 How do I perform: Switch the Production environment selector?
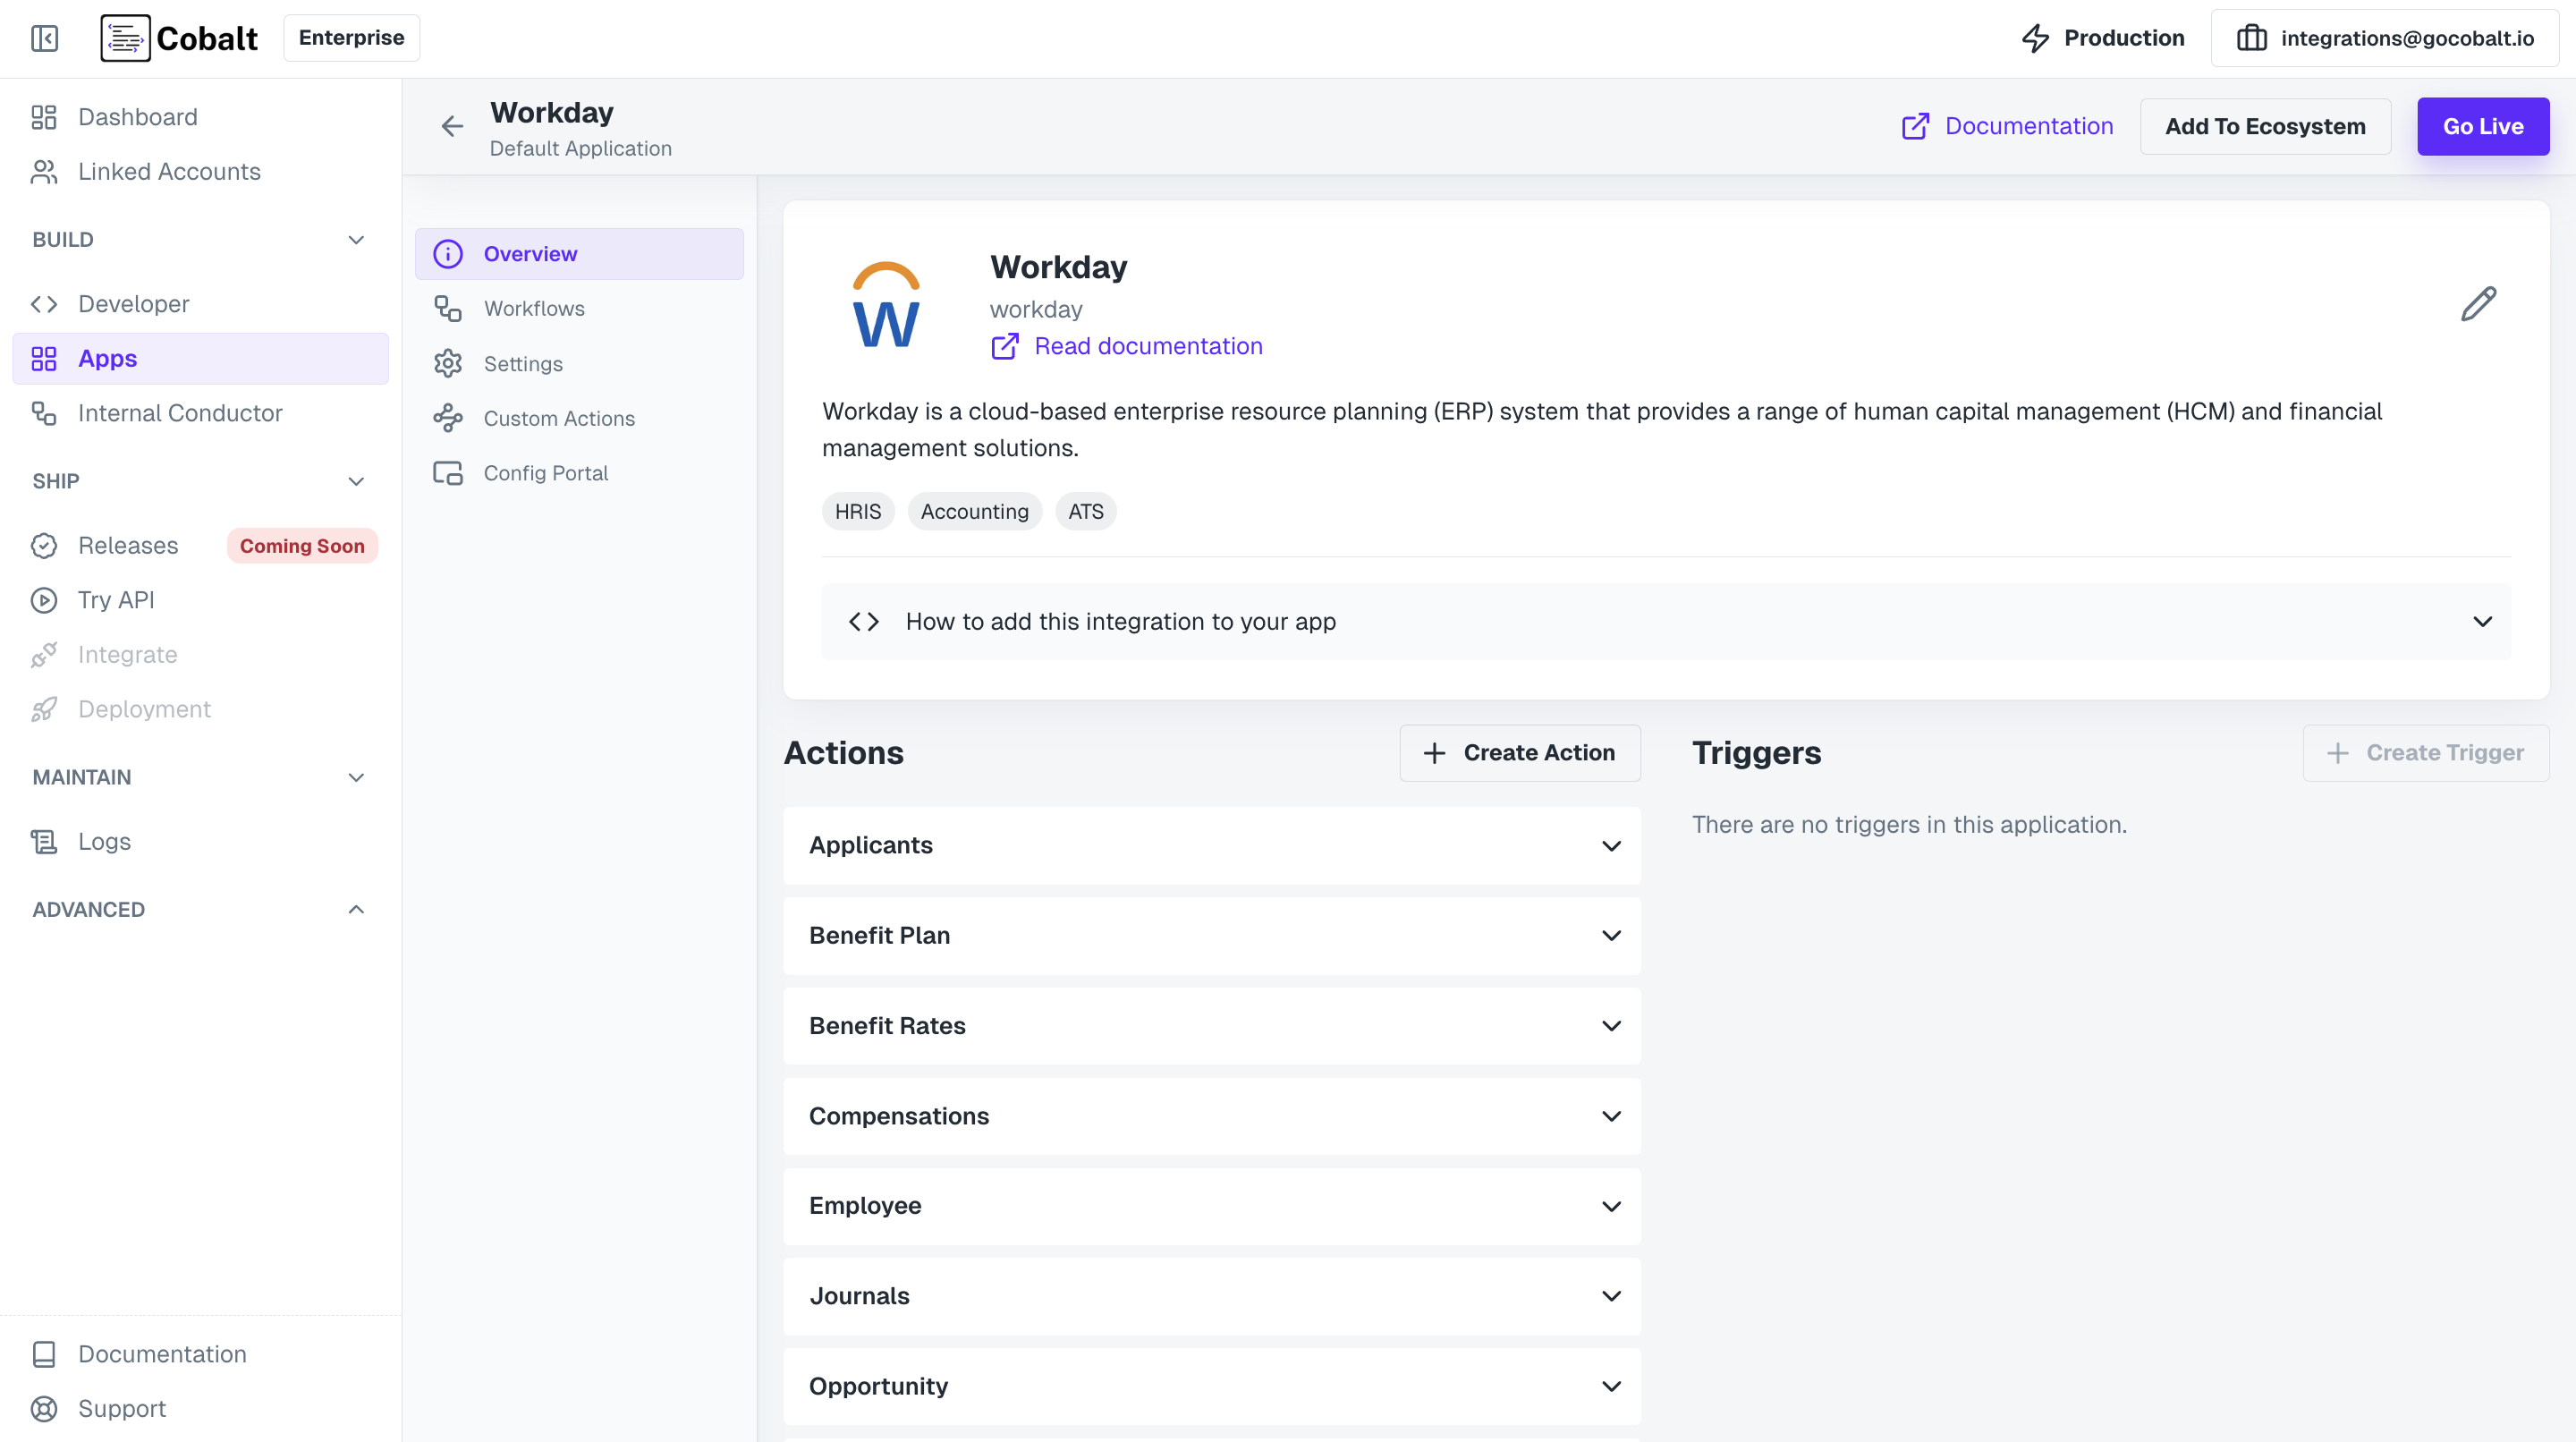2103,38
